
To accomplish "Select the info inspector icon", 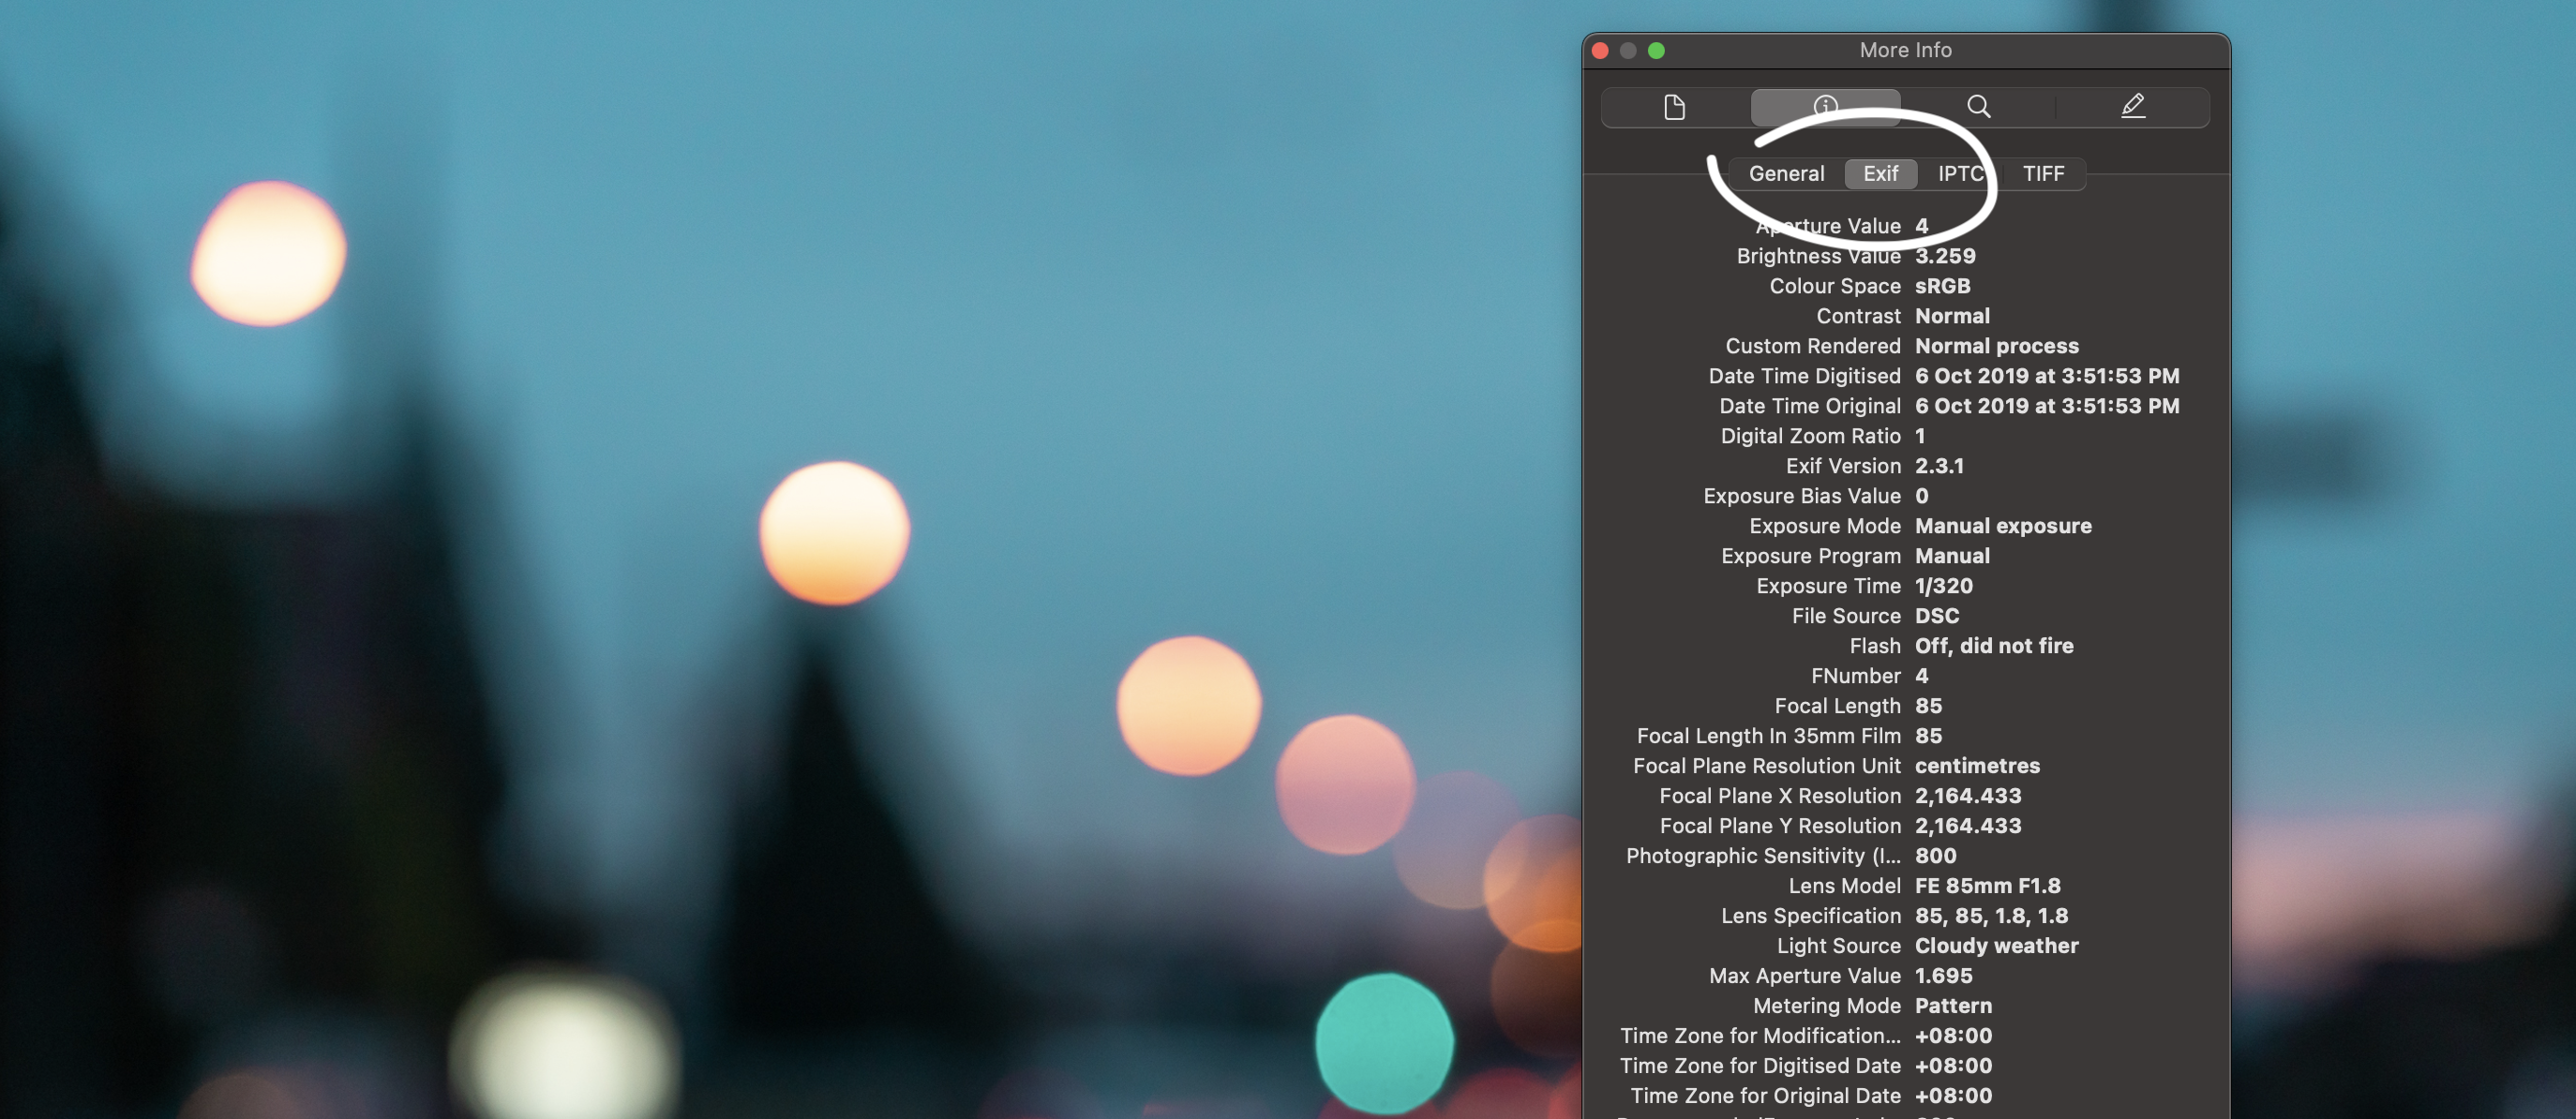I will click(1826, 106).
